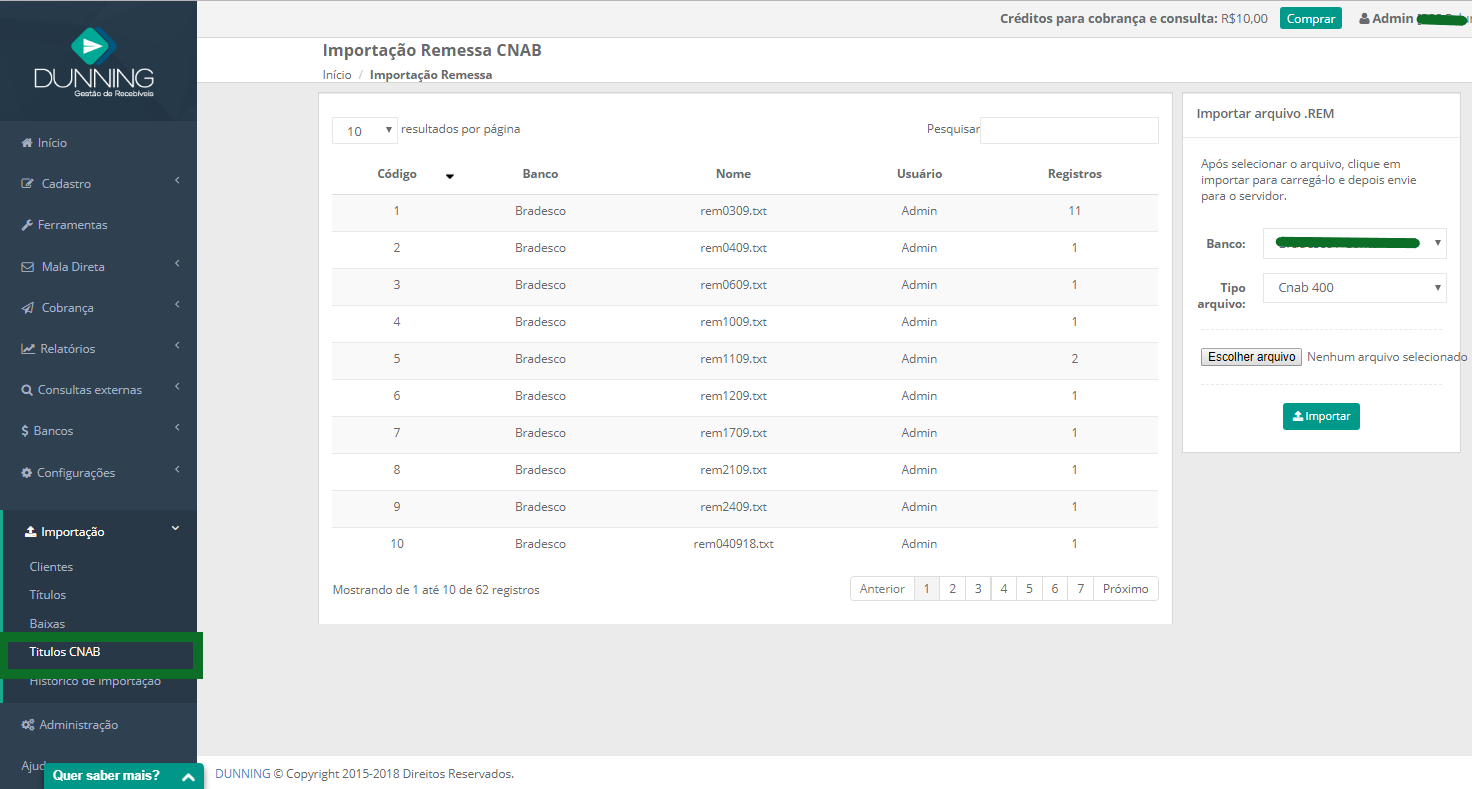
Task: Collapse the Importação submenu chevron
Action: tap(176, 529)
